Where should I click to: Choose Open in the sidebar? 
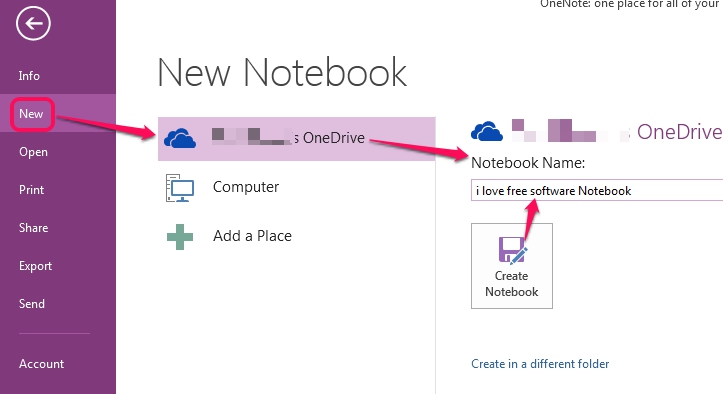(33, 152)
